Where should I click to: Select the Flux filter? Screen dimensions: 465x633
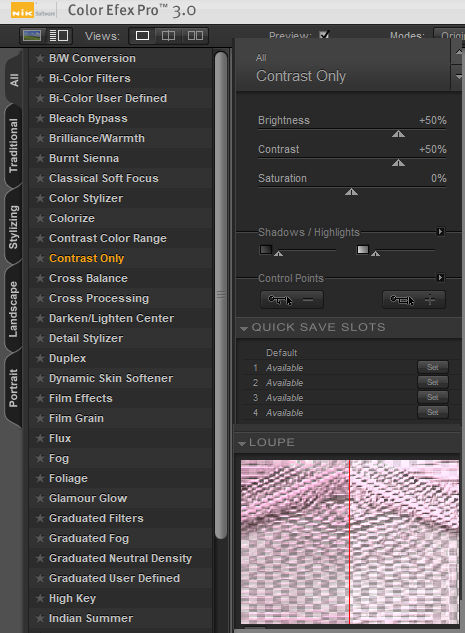click(60, 438)
